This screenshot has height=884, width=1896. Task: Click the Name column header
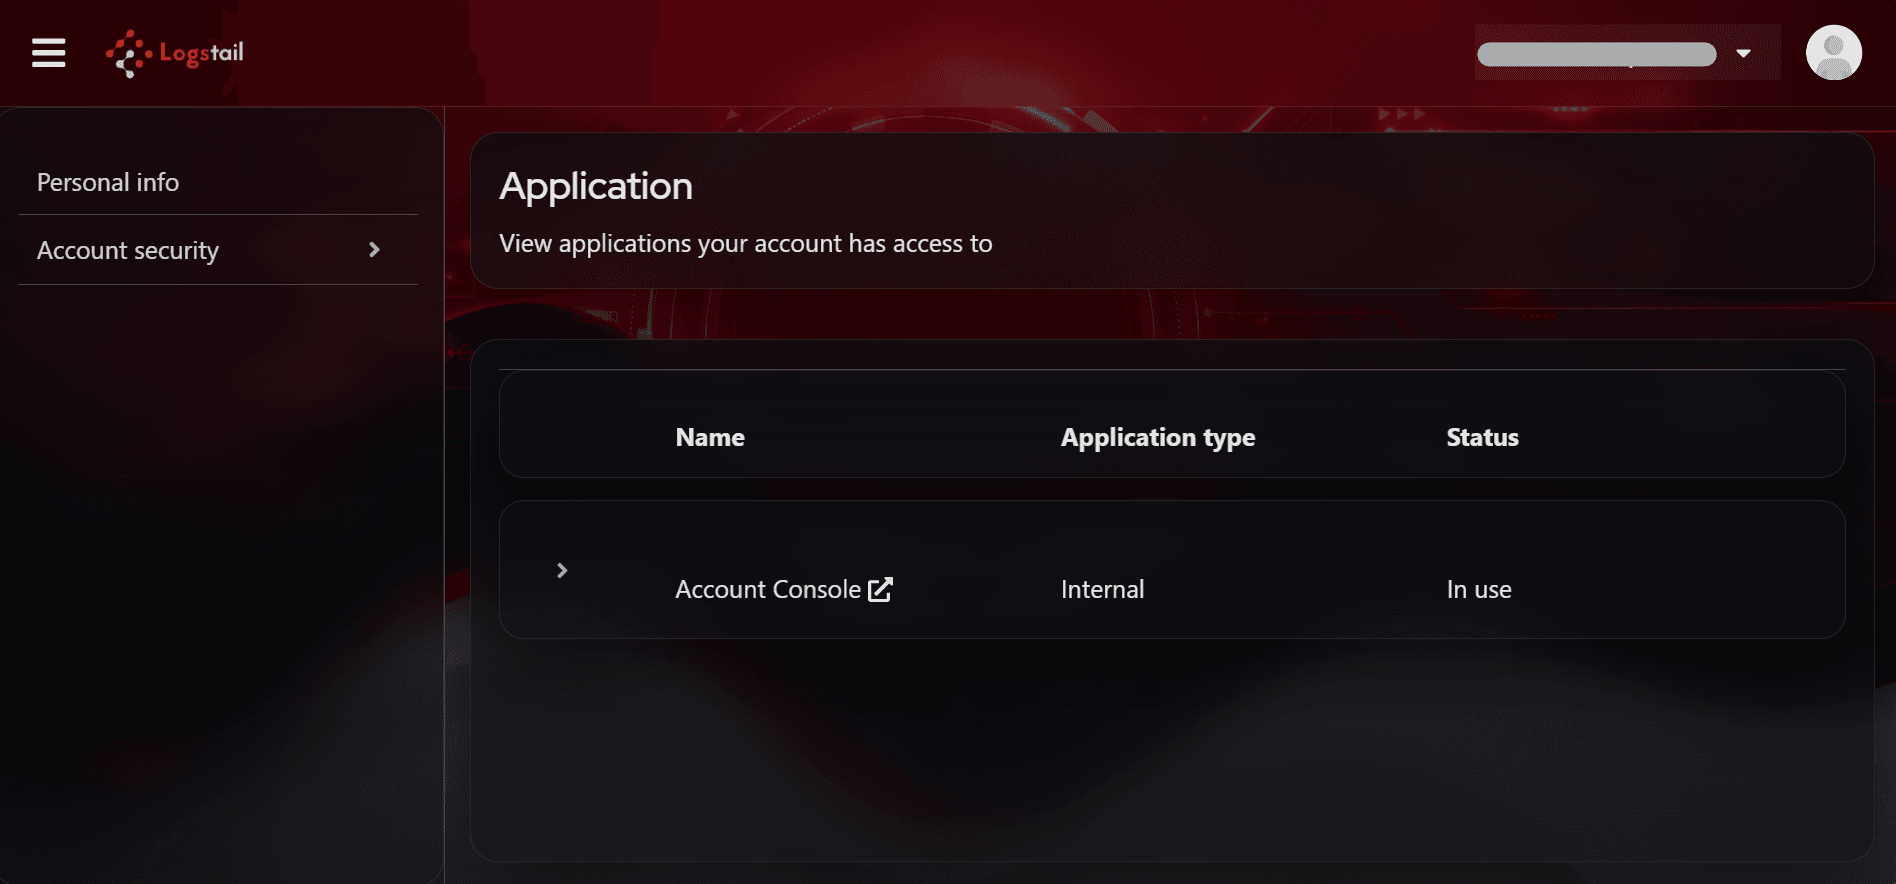click(710, 438)
